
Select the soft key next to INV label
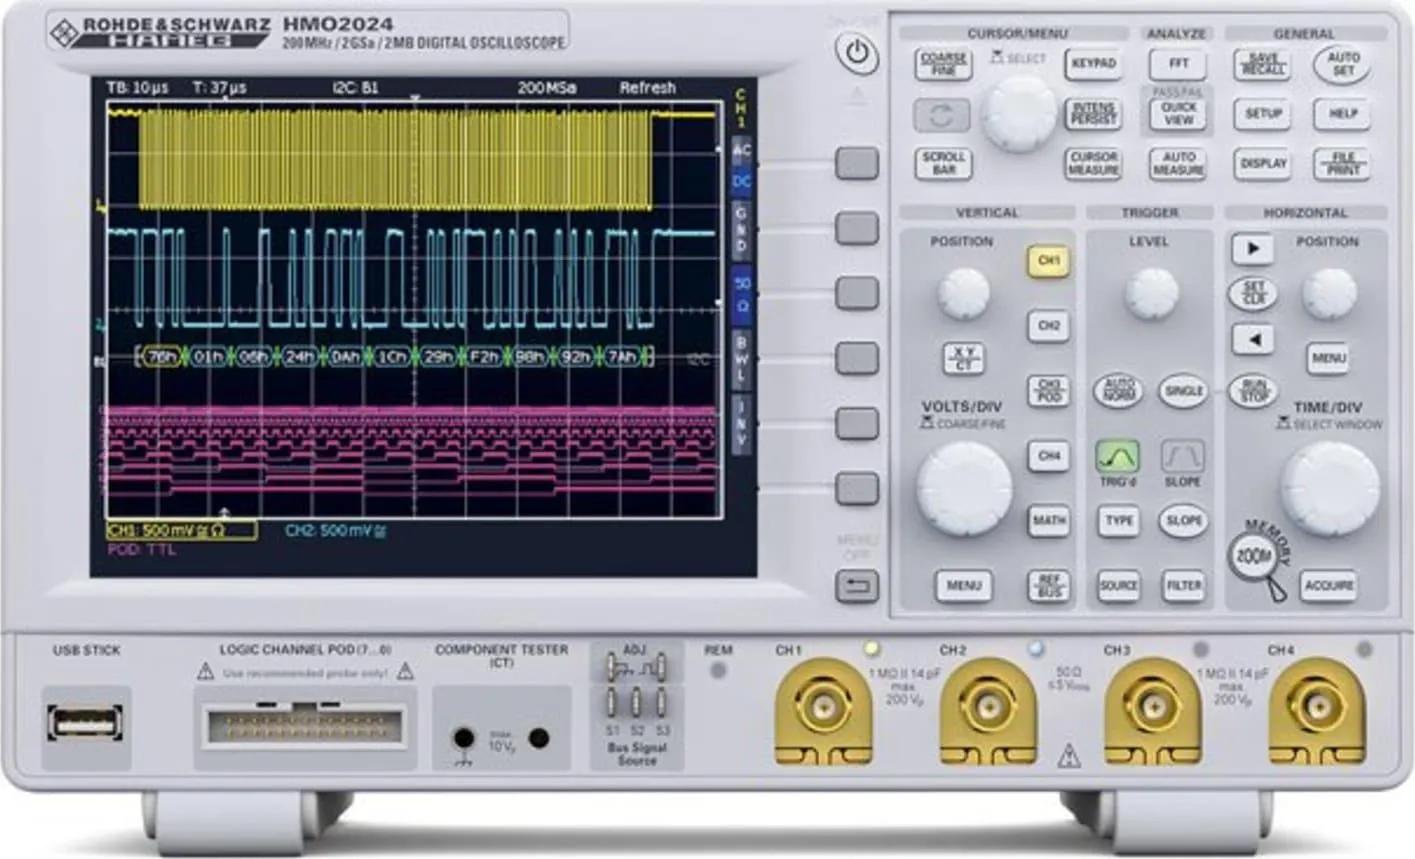[x=857, y=423]
